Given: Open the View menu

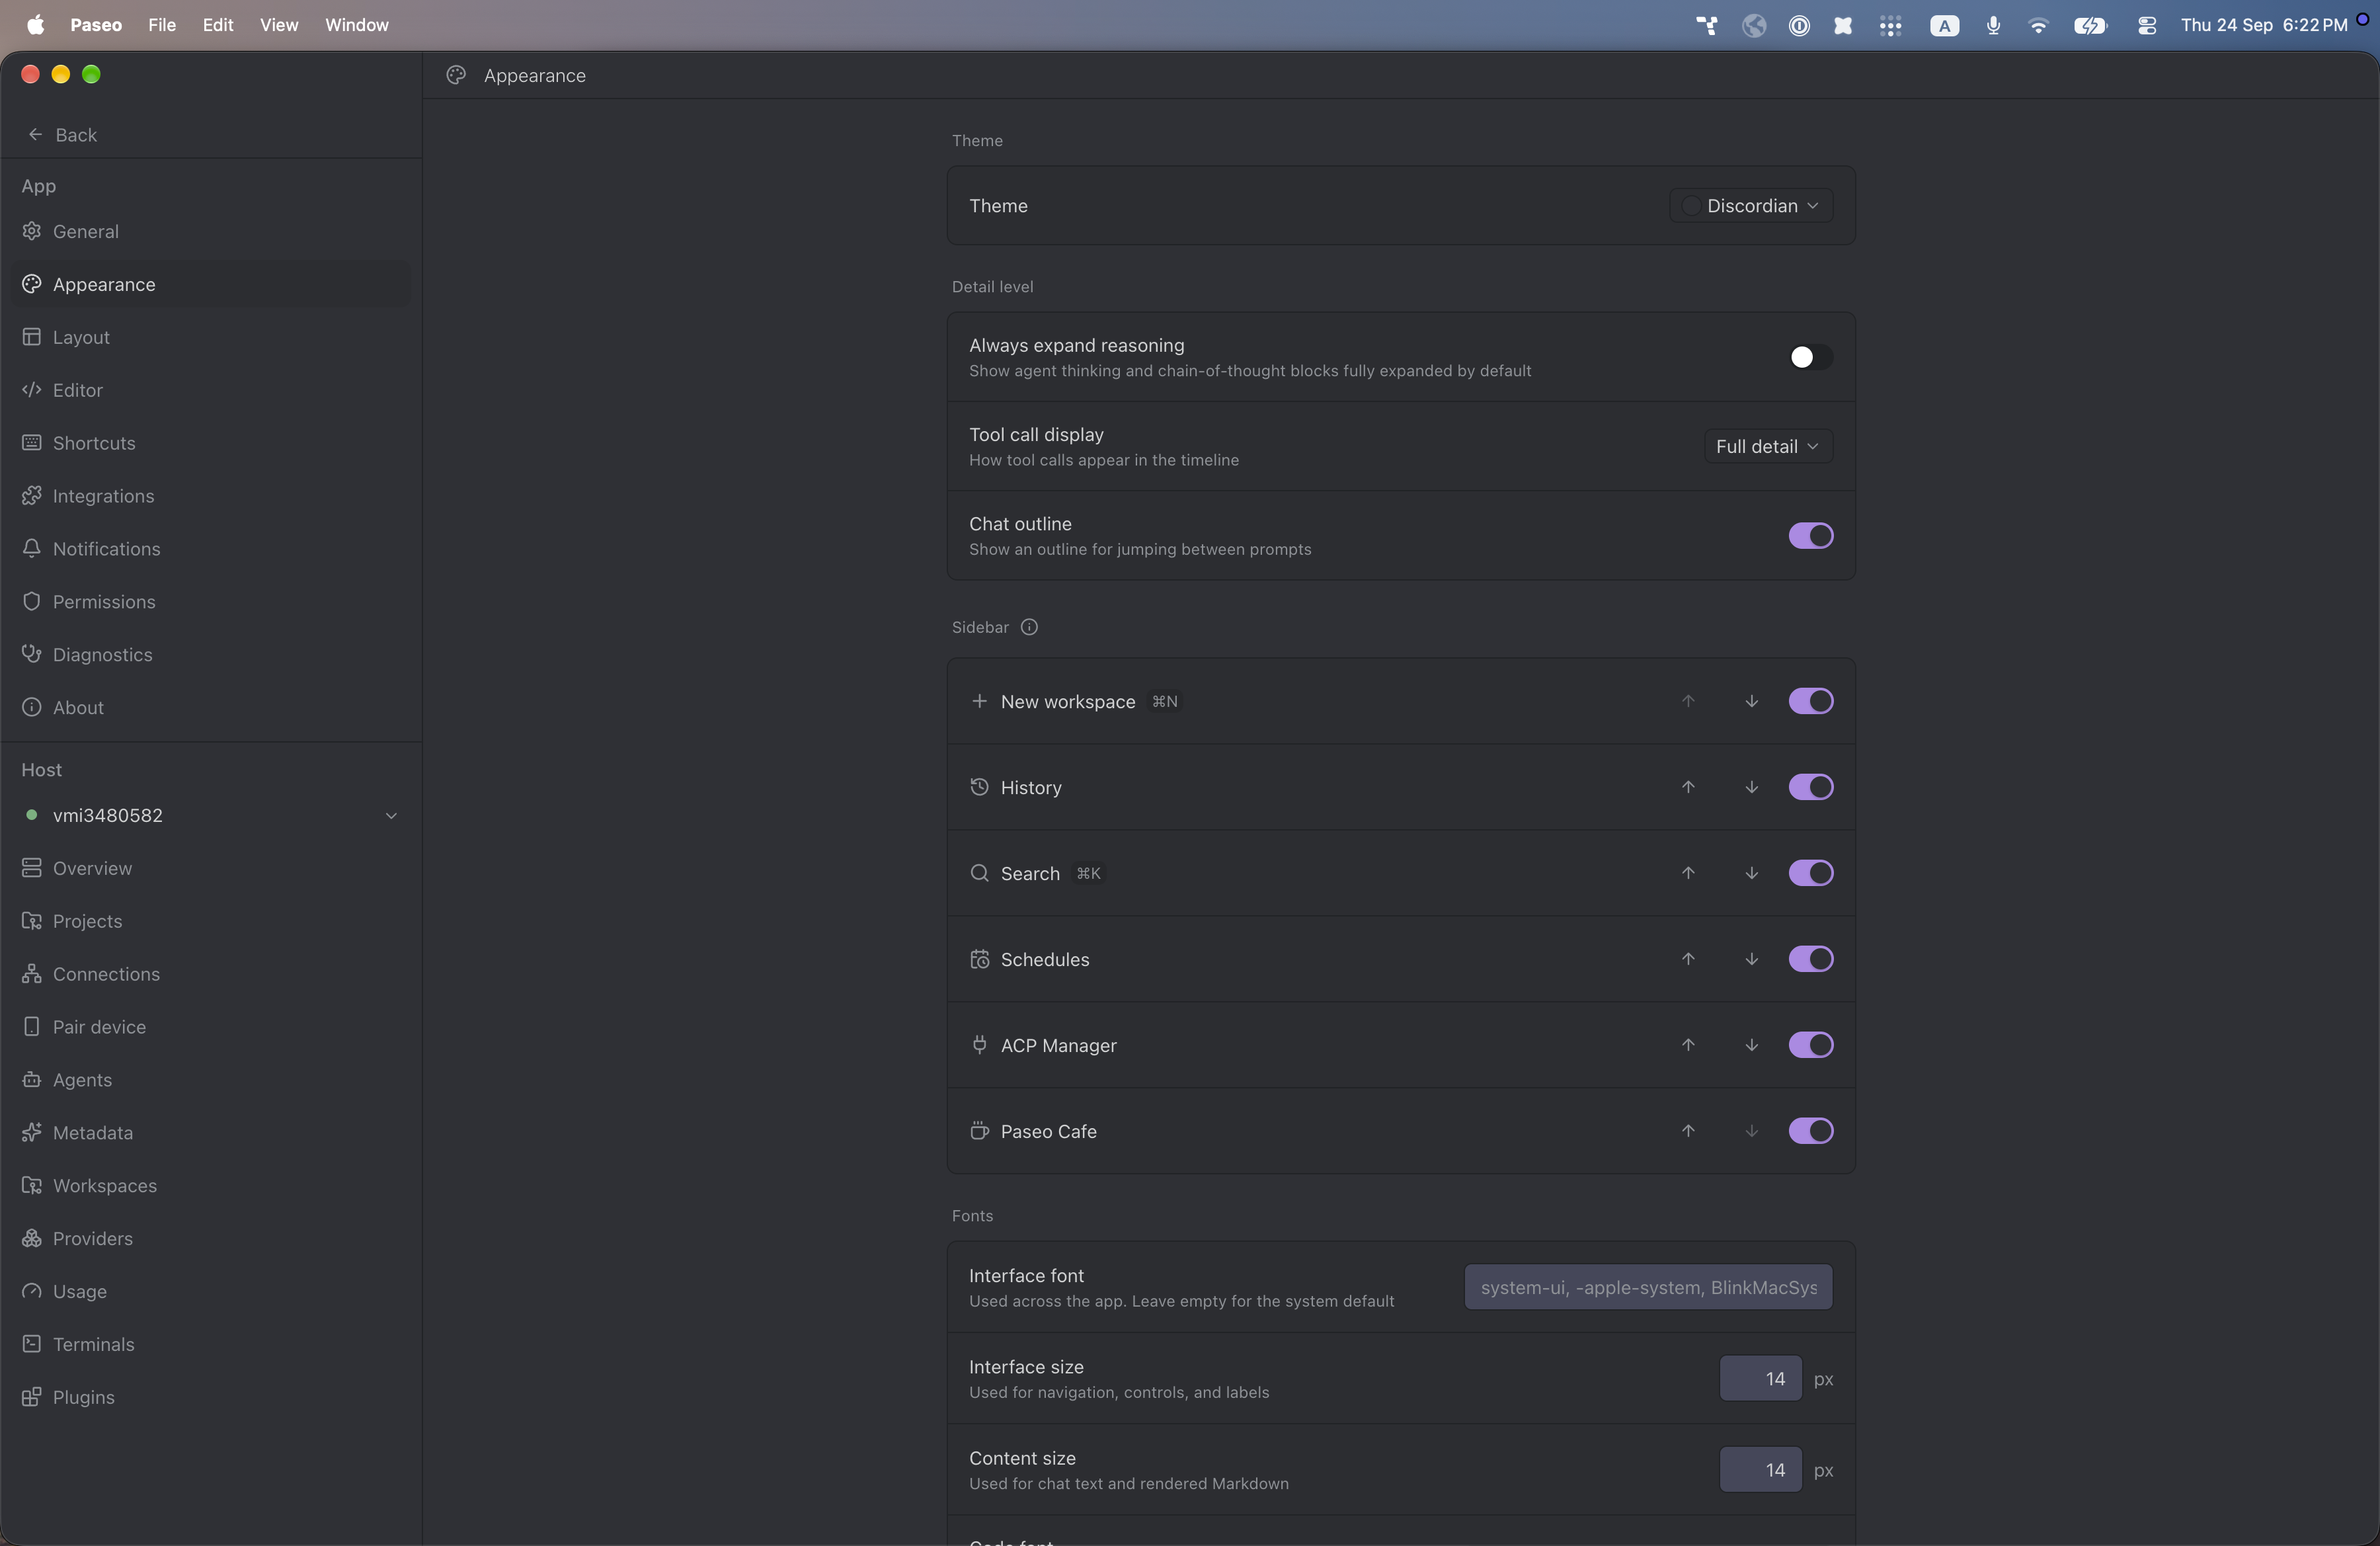Looking at the screenshot, I should tap(279, 25).
